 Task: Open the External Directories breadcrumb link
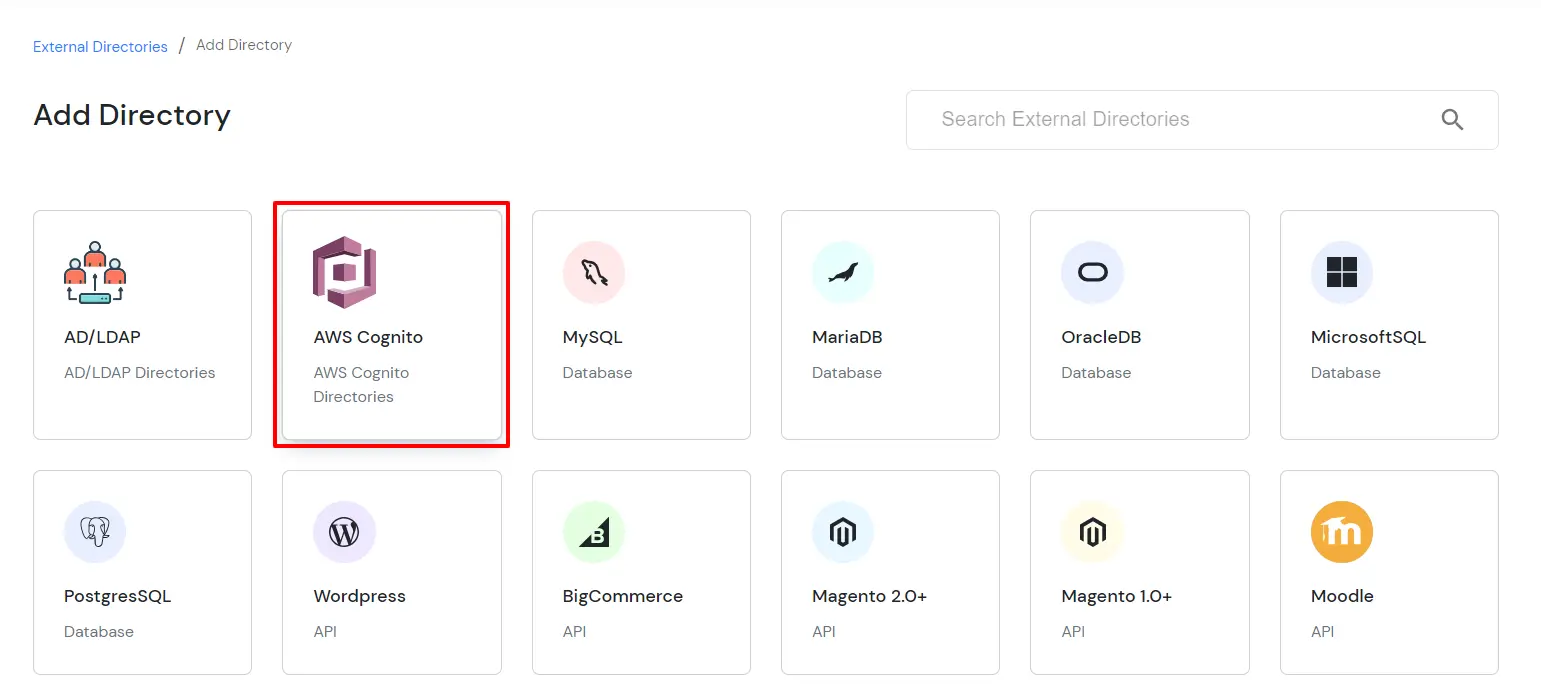[99, 46]
